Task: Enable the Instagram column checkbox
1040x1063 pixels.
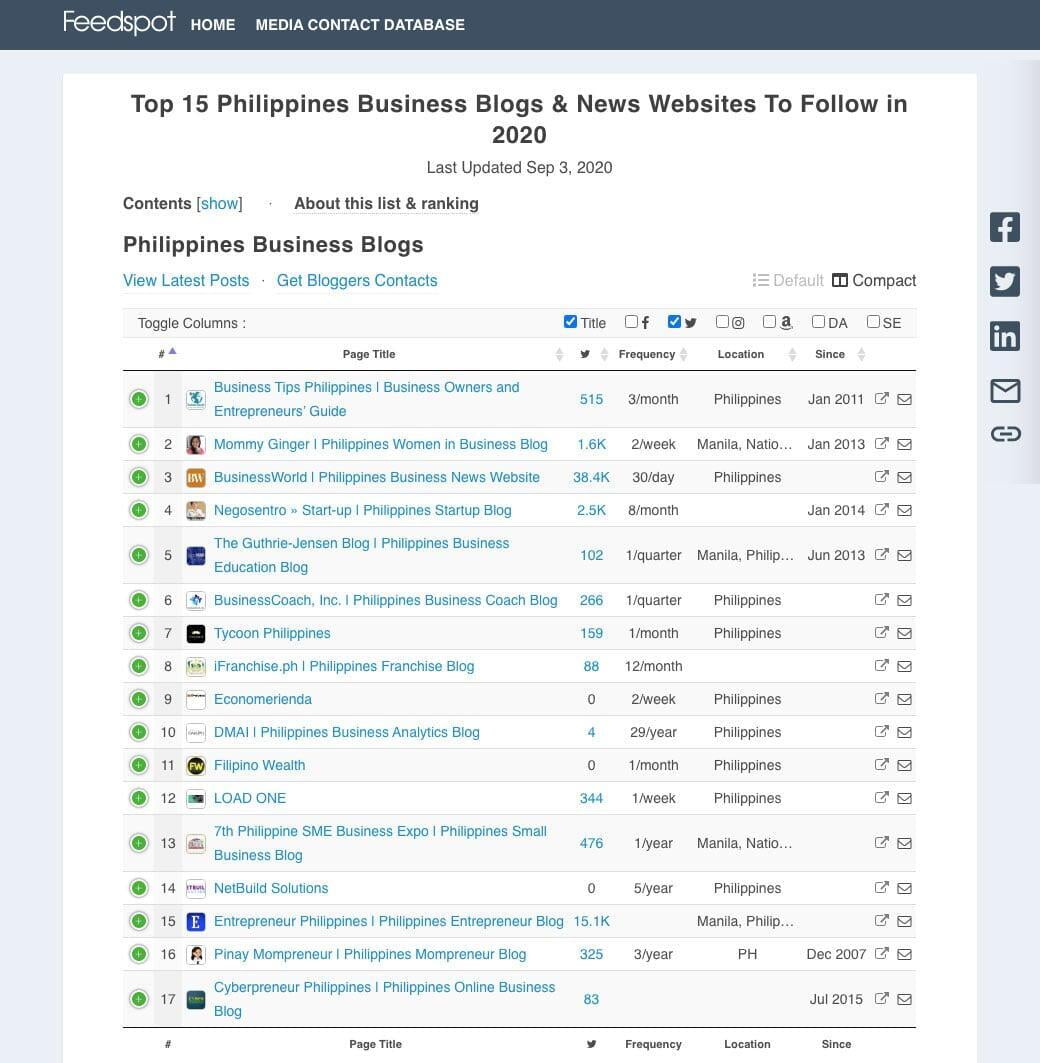Action: pos(722,321)
